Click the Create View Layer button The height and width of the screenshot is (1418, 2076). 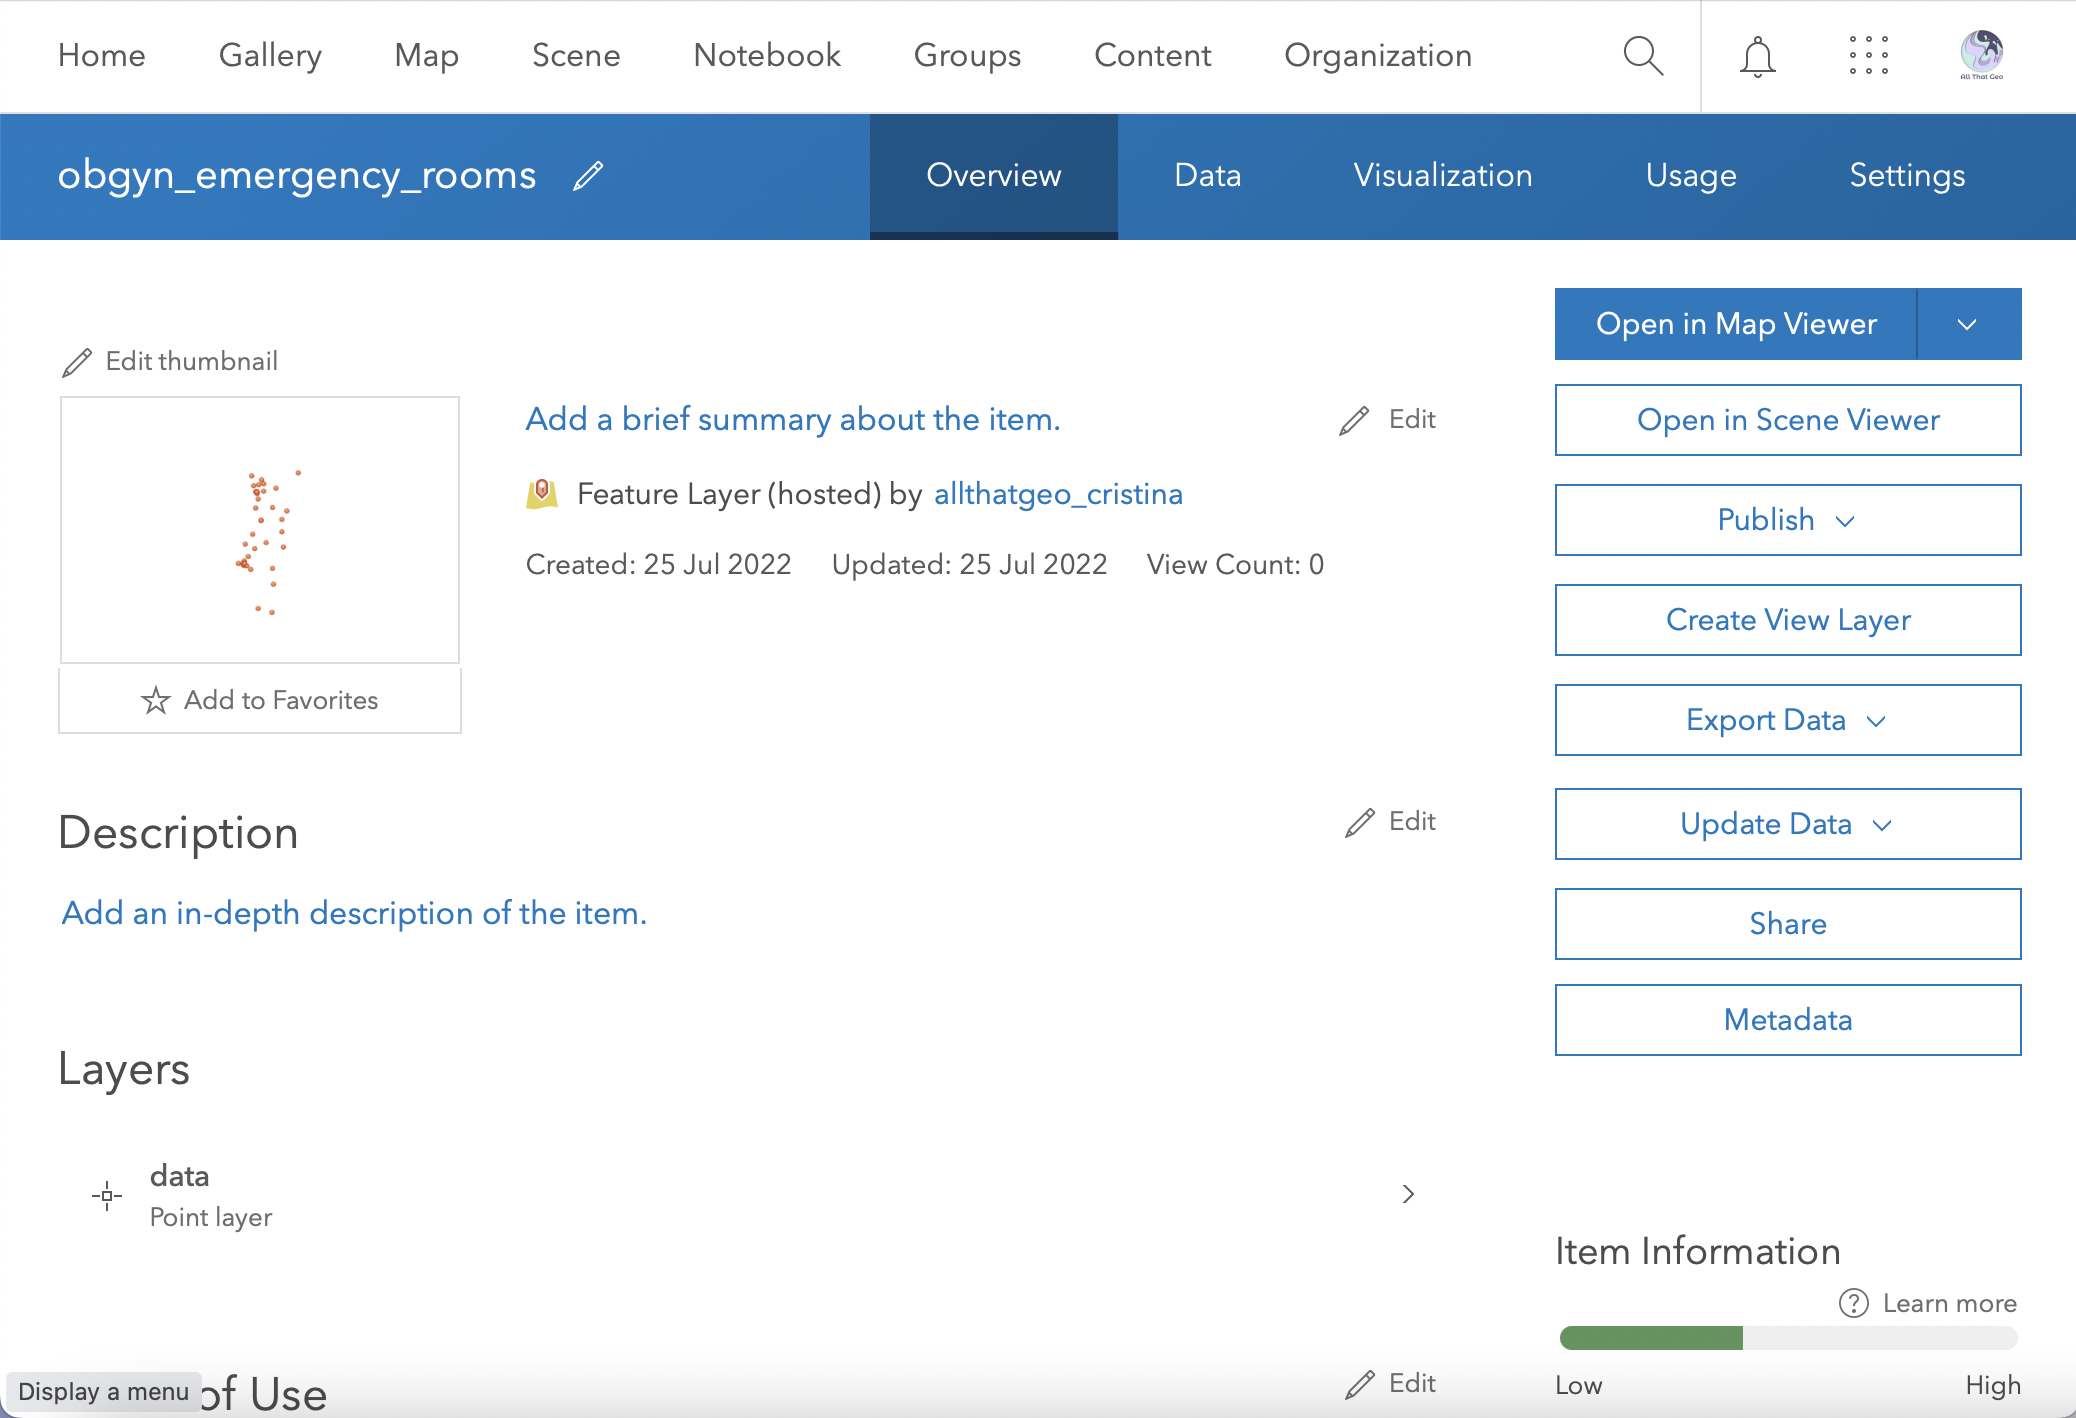tap(1787, 620)
